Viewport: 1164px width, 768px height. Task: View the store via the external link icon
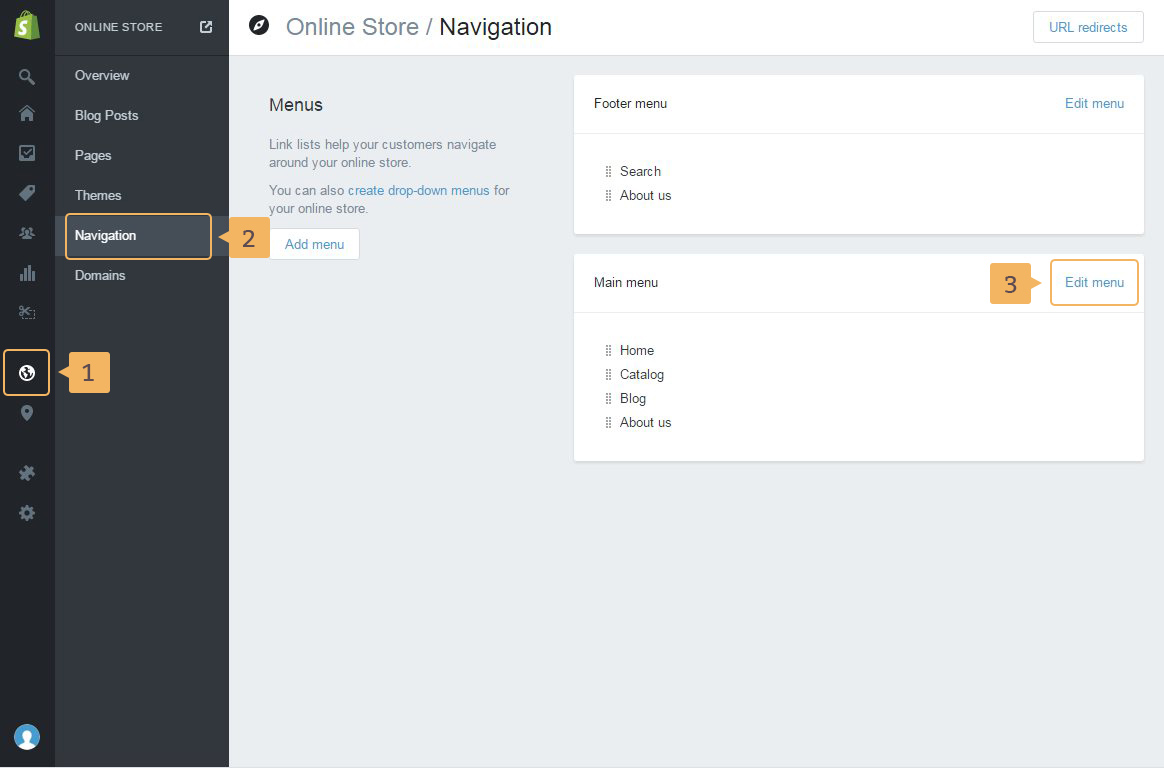(206, 27)
